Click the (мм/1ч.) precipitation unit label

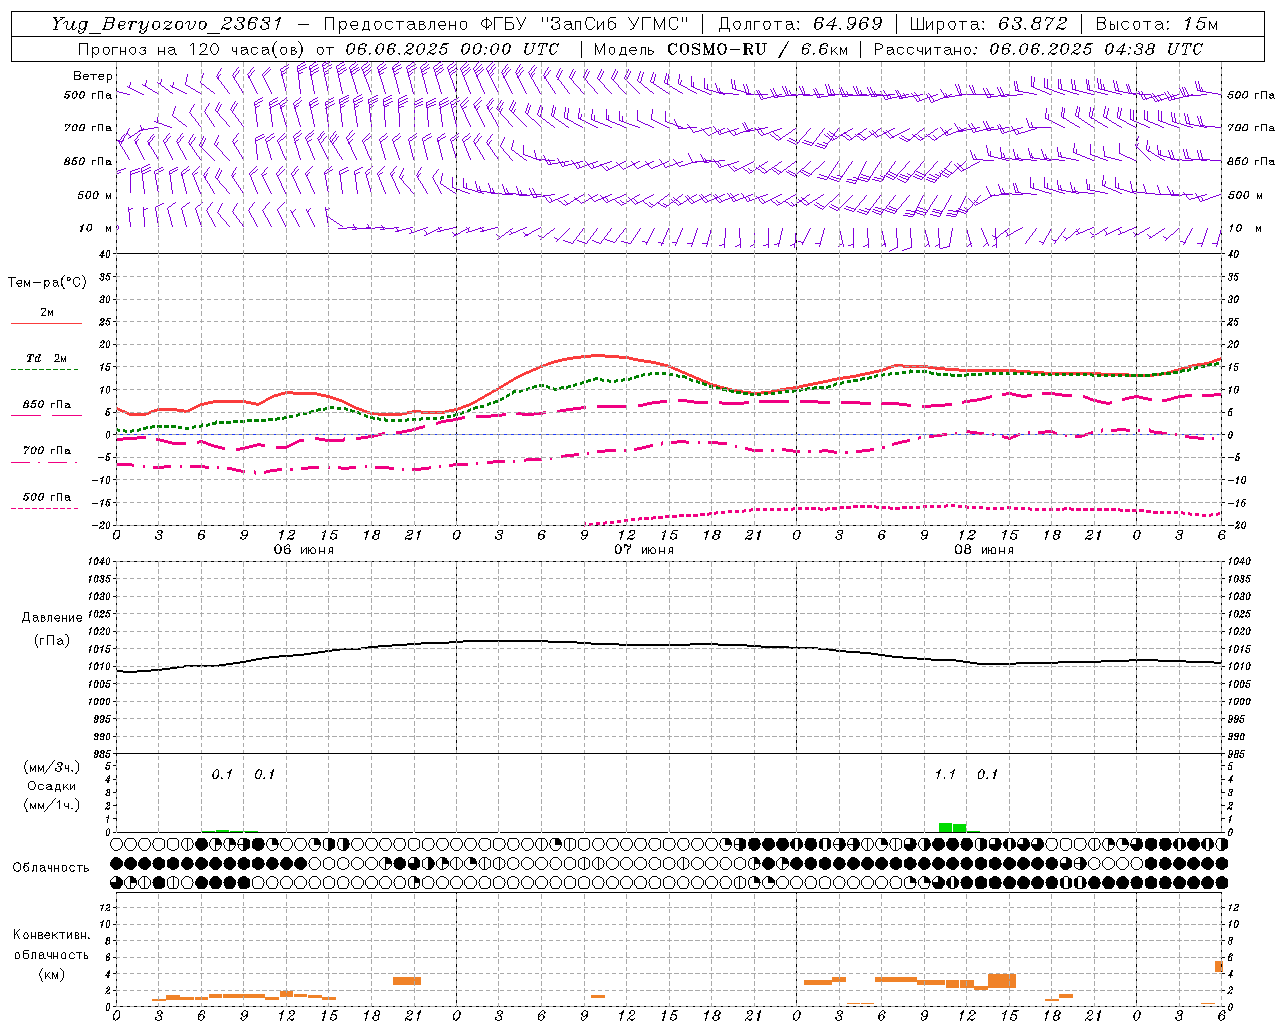51,805
